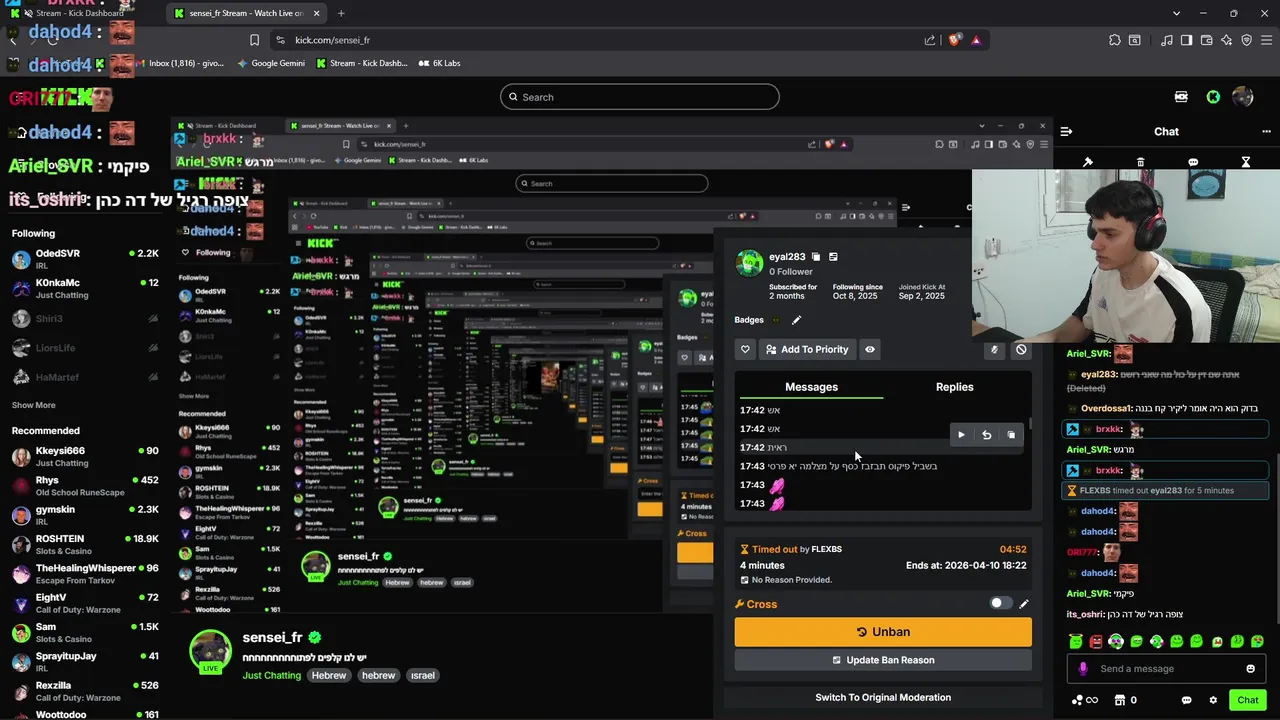1280x720 pixels.
Task: Select the sensei_fr Stream browser tab
Action: [x=247, y=13]
